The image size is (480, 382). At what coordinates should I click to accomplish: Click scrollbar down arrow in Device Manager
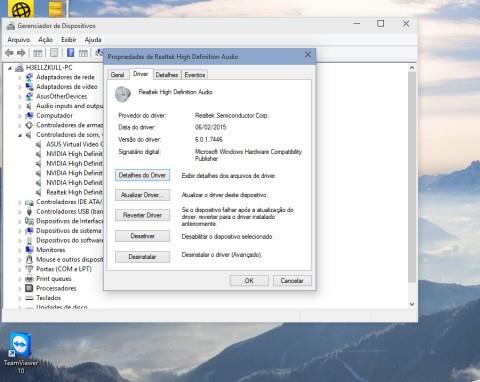[412, 304]
